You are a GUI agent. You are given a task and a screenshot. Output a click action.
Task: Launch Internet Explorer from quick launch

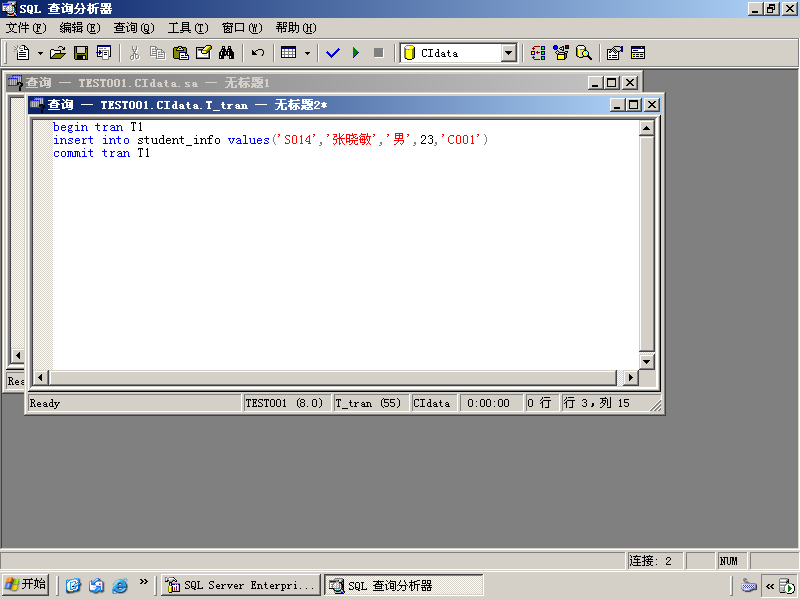(119, 585)
